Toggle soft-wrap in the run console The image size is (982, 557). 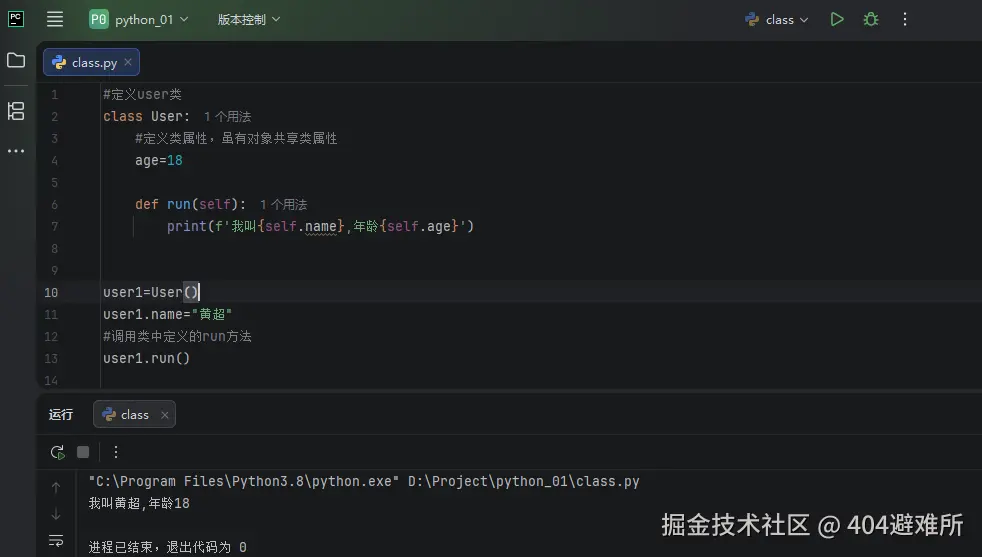(x=56, y=541)
